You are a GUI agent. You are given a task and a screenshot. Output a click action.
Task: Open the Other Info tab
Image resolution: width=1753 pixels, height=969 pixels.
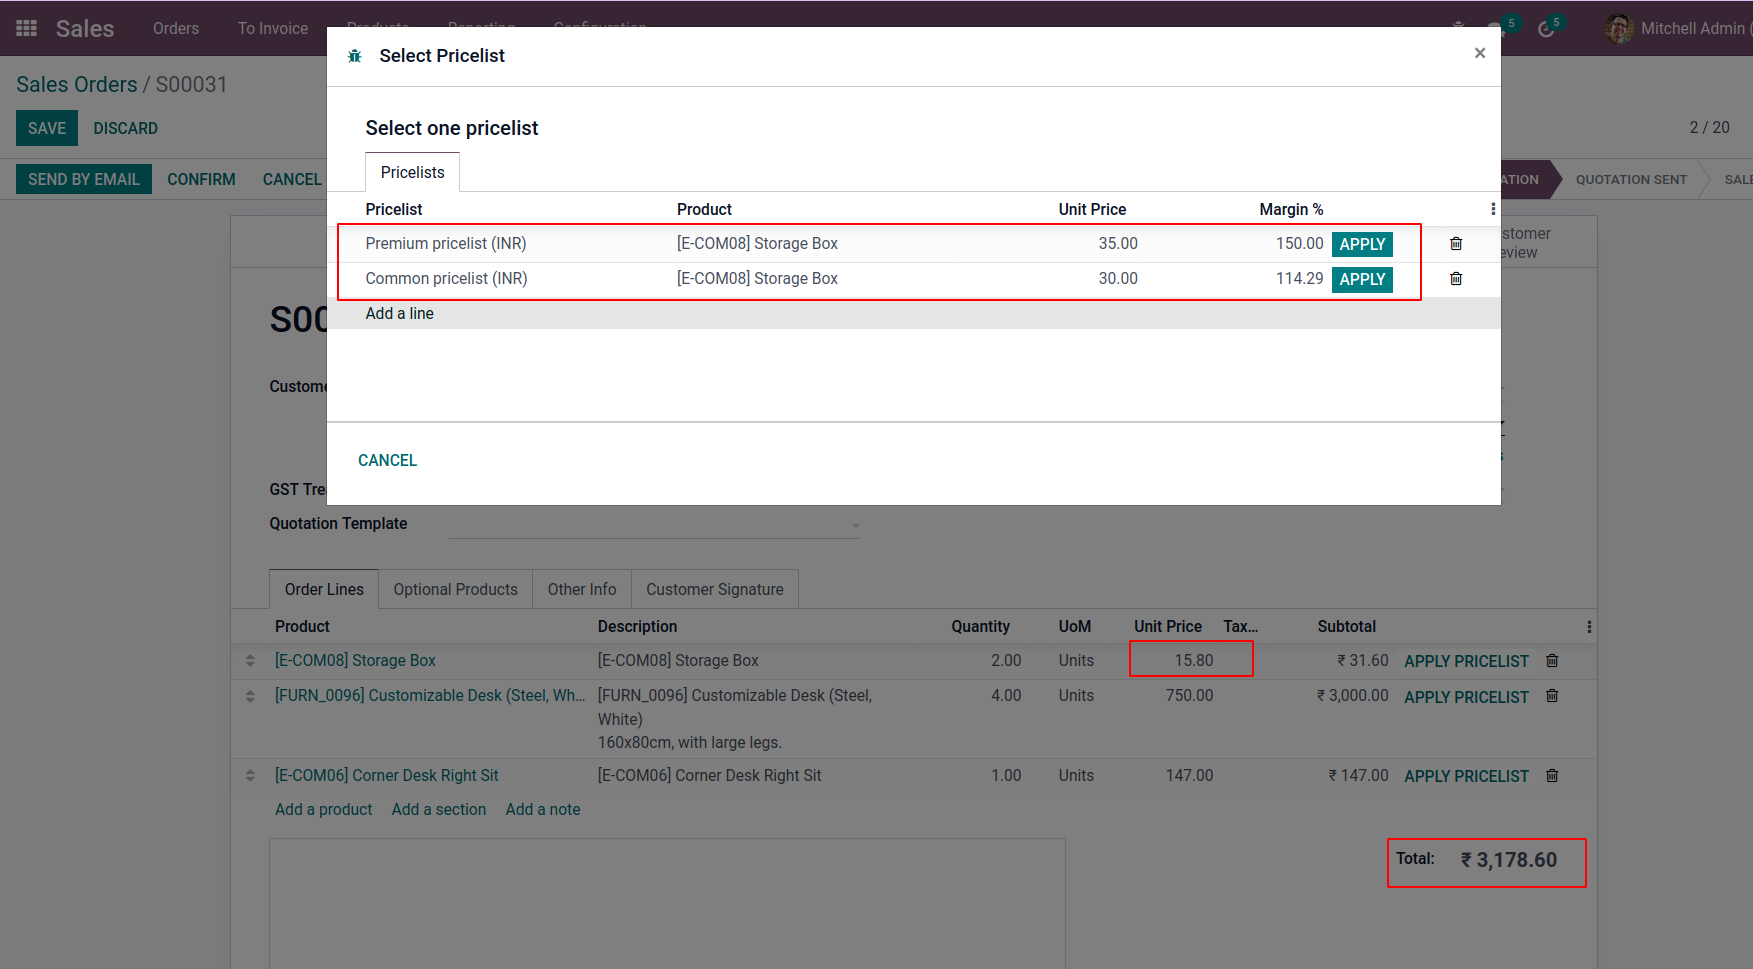tap(582, 590)
